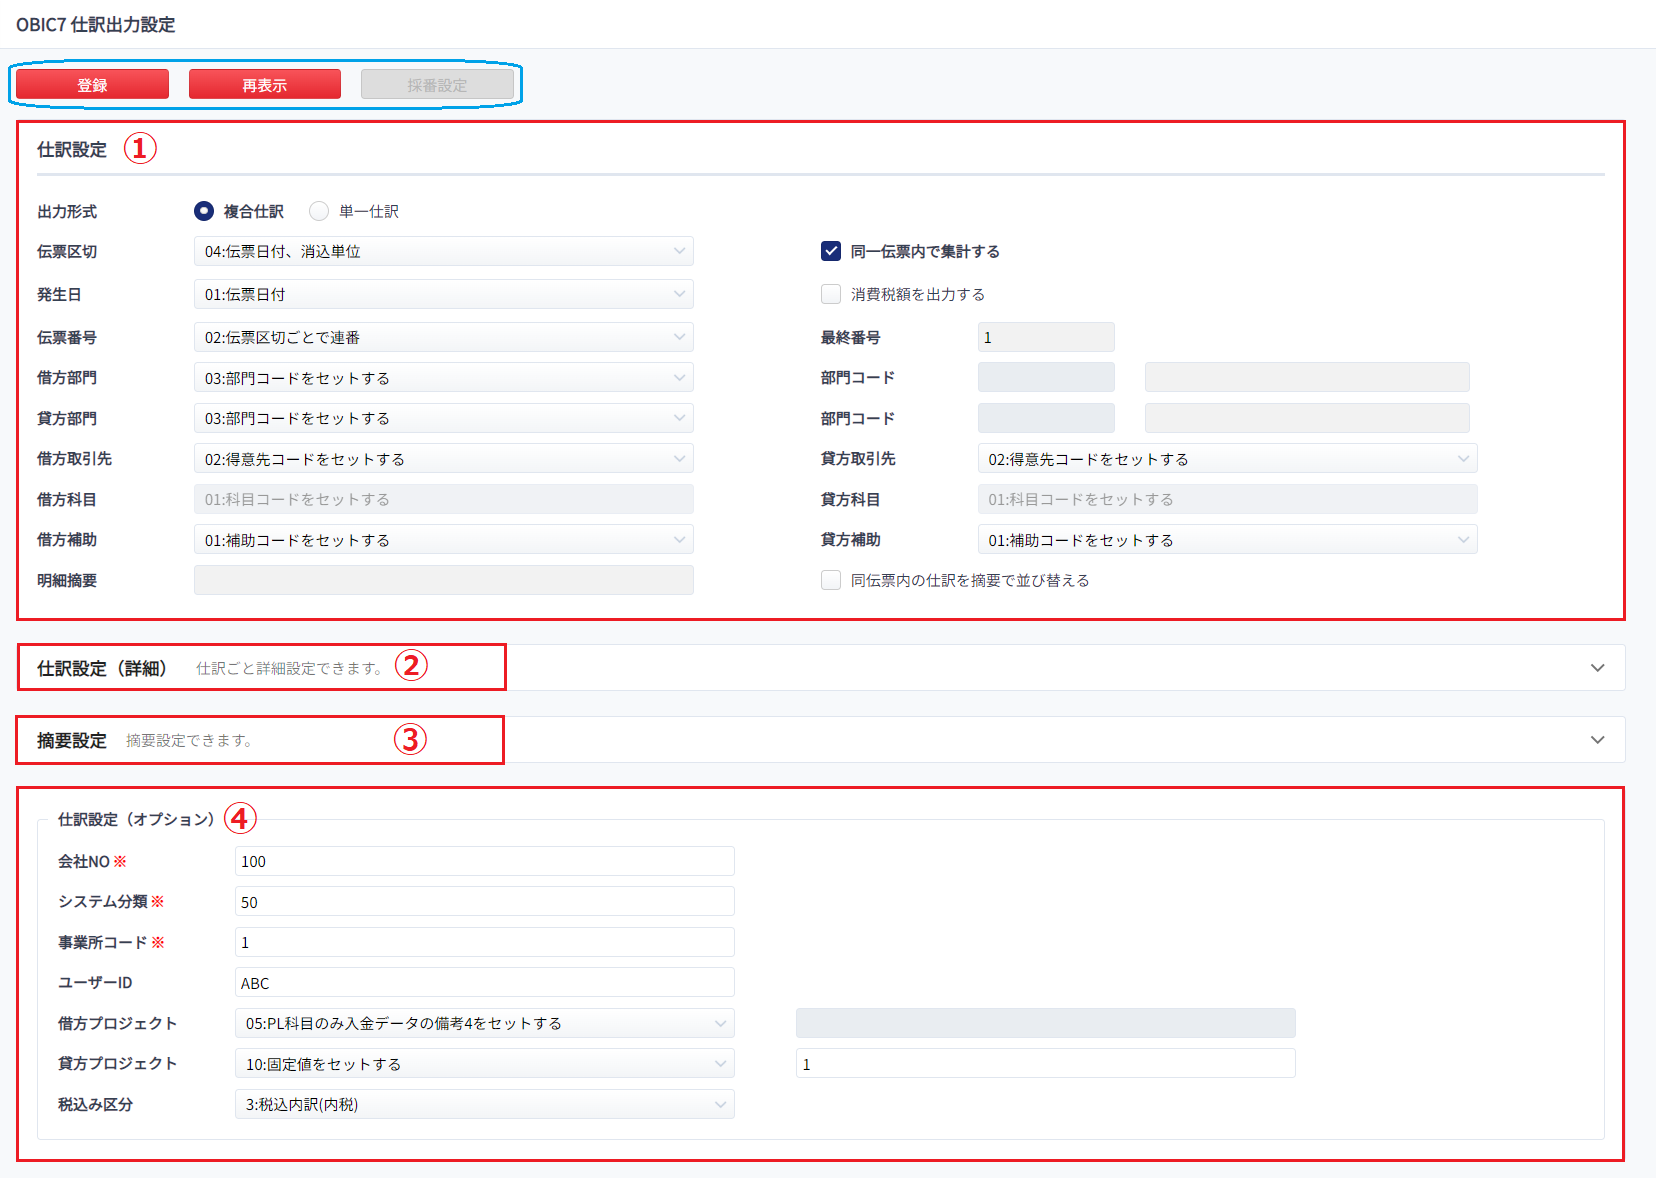Open the 借方補助 dropdown
1656x1178 pixels.
443,539
